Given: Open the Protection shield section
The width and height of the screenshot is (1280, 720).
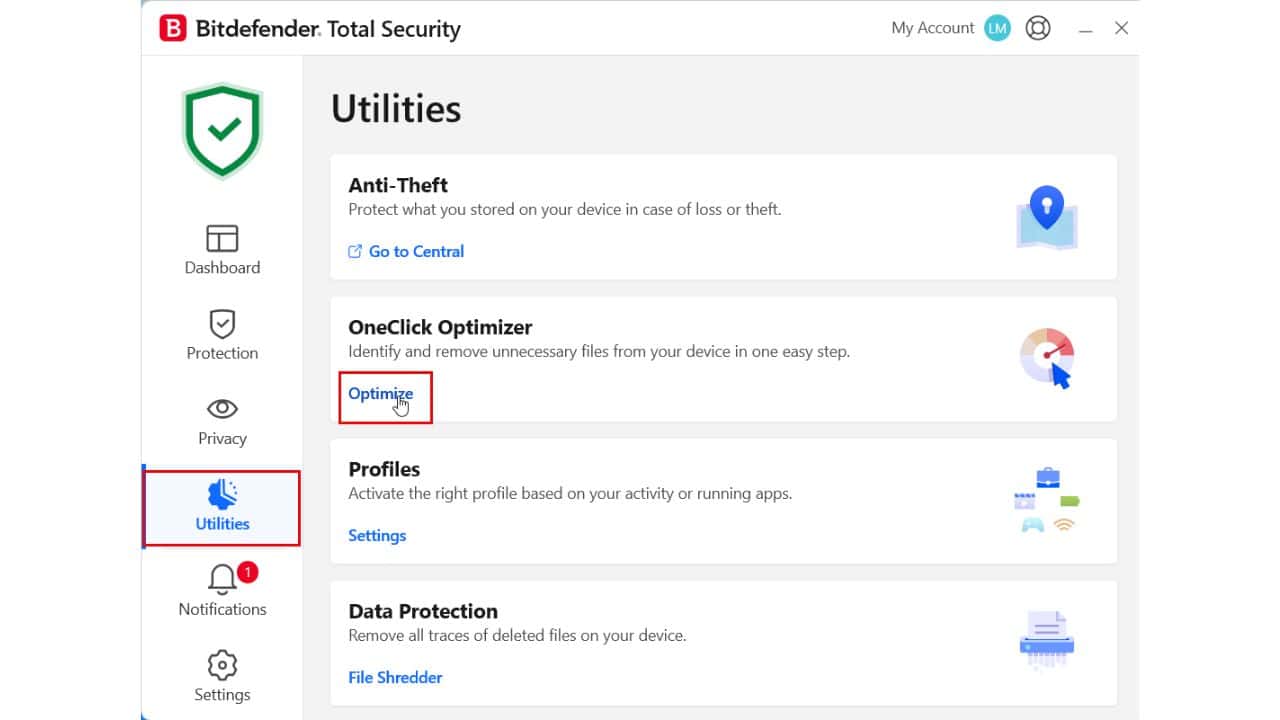Looking at the screenshot, I should [x=222, y=335].
